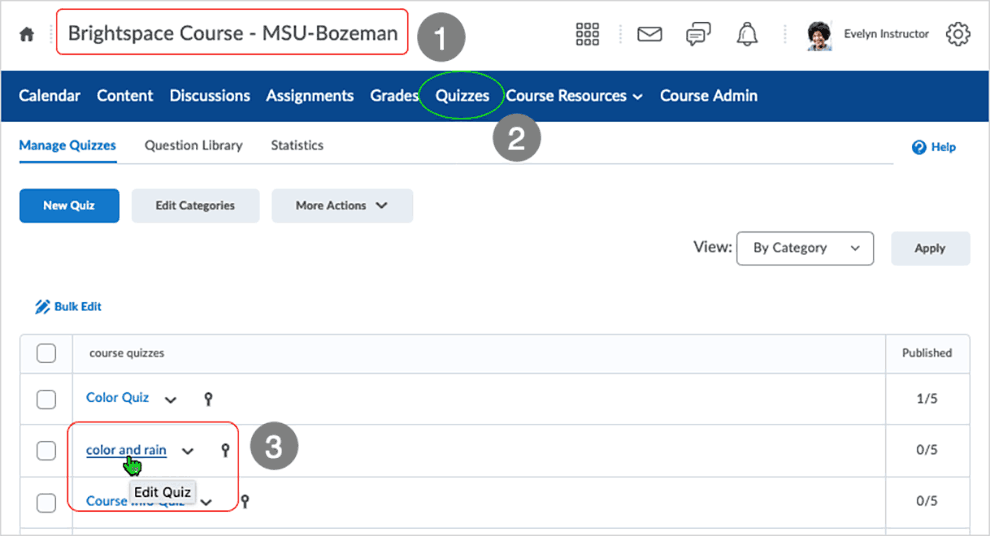Open Discussions in the navbar
This screenshot has width=990, height=536.
pyautogui.click(x=210, y=96)
